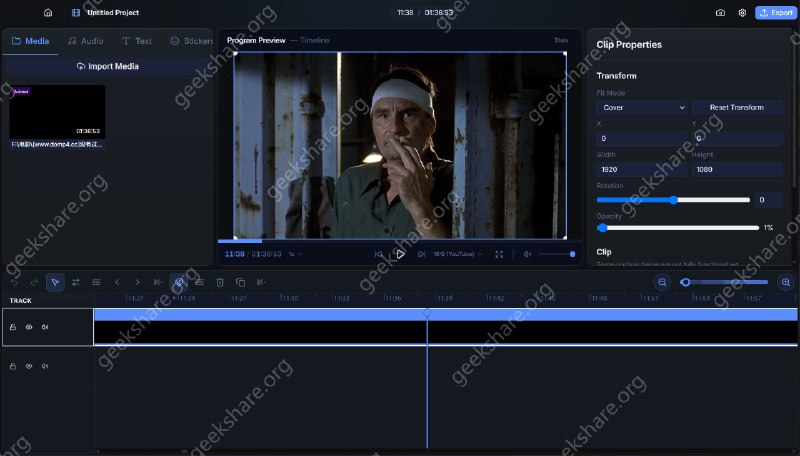Toggle the link clips icon
This screenshot has width=800, height=456.
[179, 282]
